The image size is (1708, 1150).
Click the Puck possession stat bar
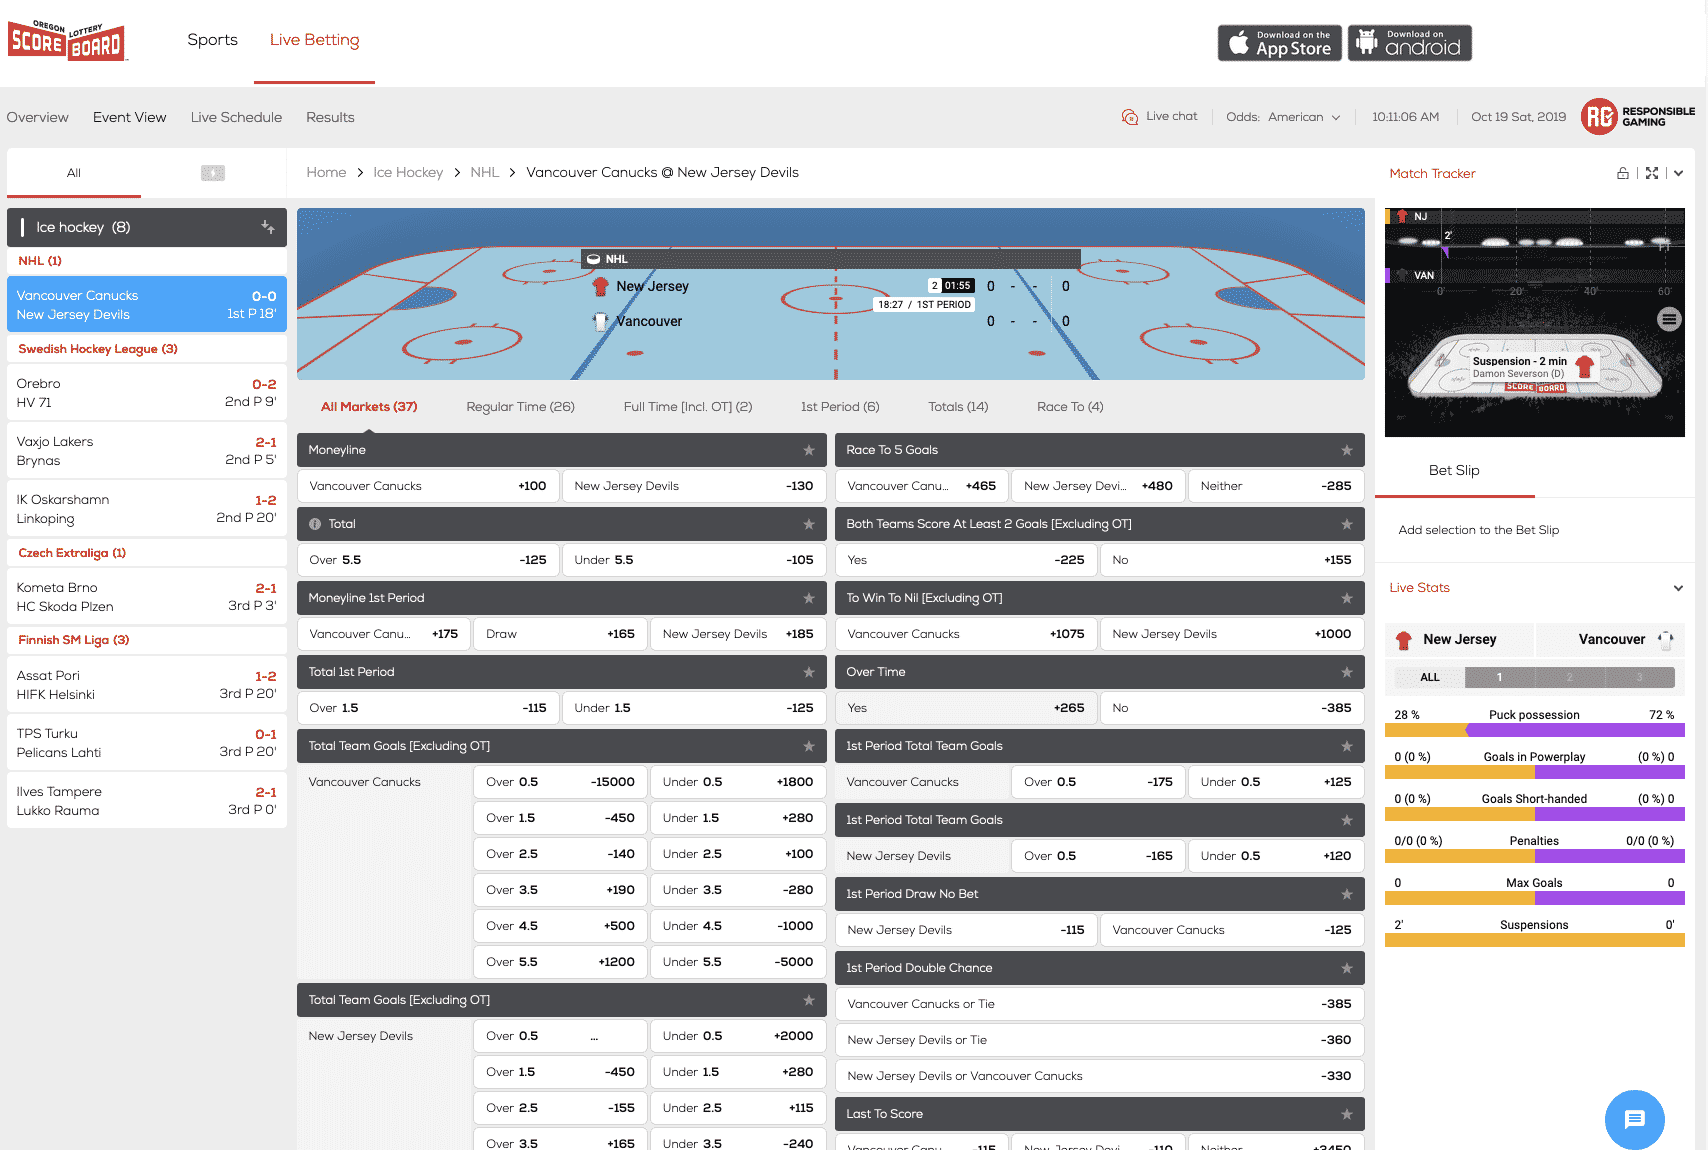point(1535,730)
